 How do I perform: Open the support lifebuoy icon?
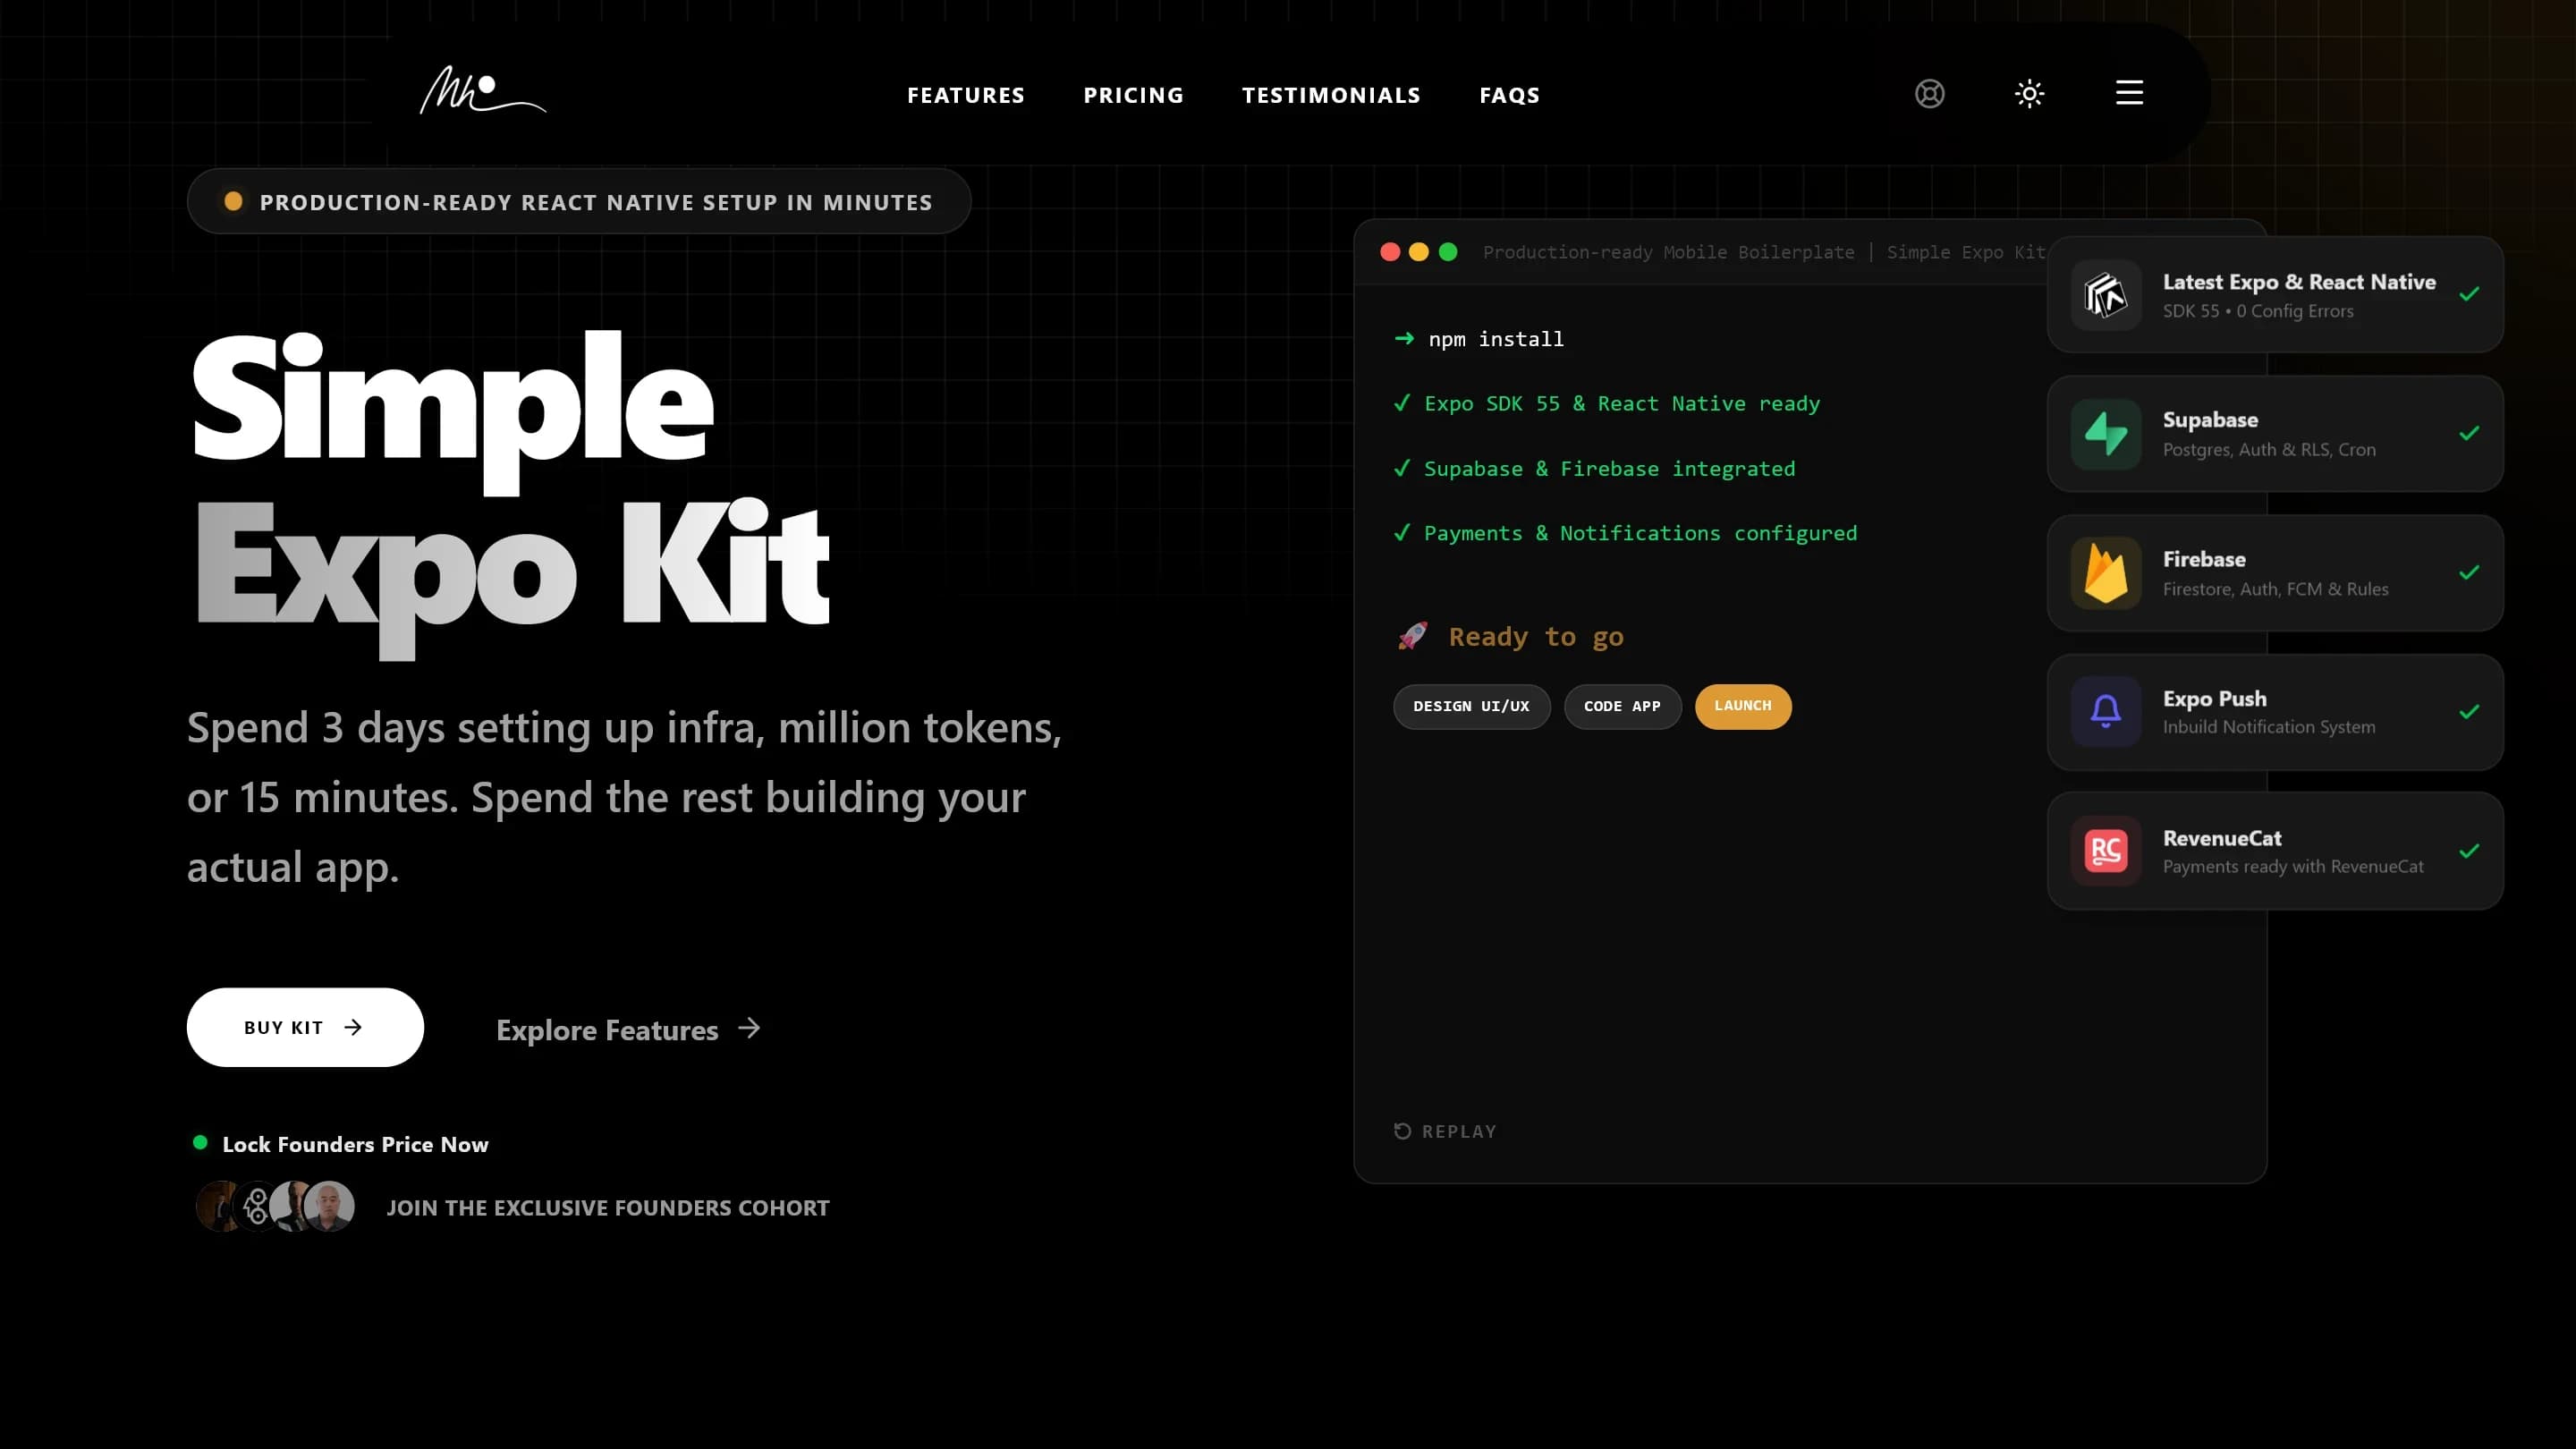pos(1929,94)
